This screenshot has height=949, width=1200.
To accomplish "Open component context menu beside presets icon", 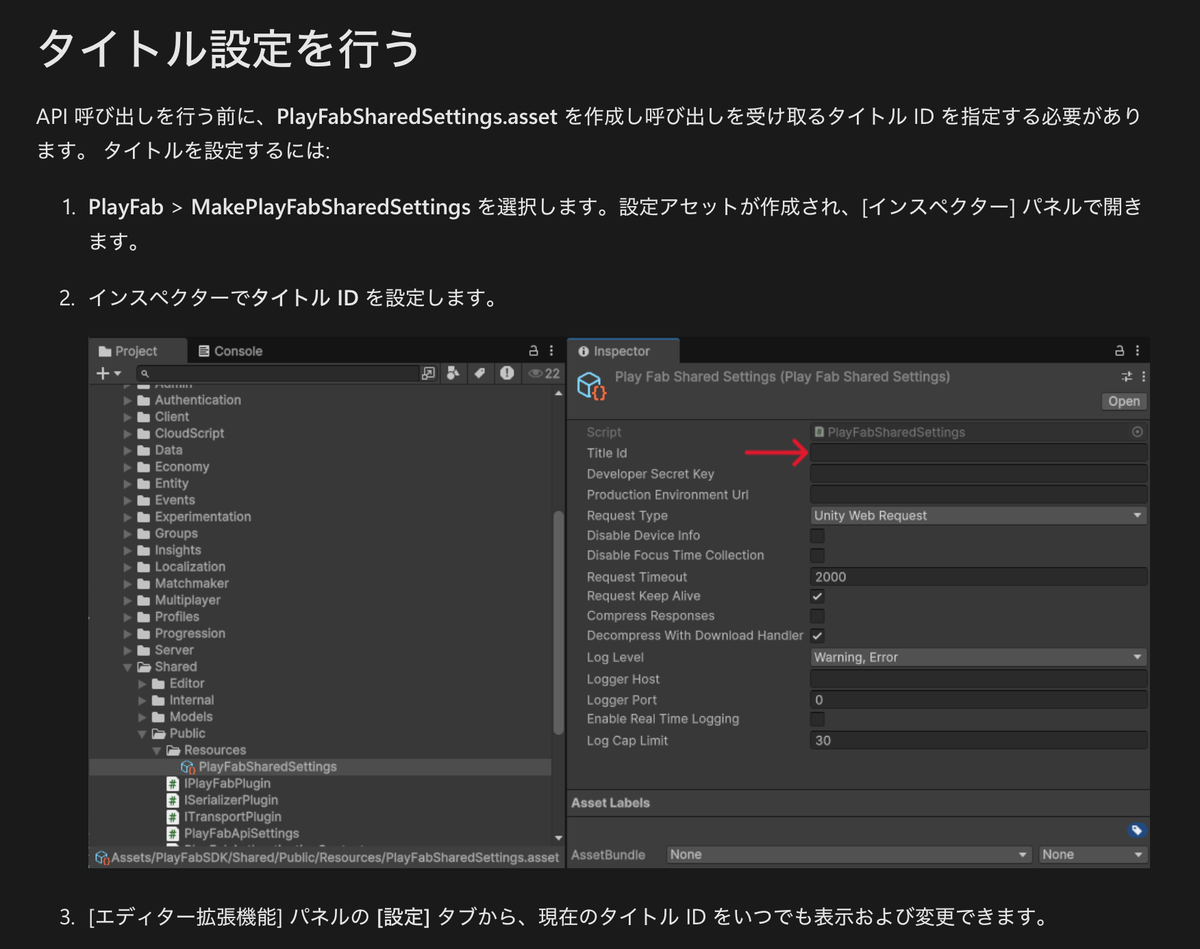I will coord(1143,377).
